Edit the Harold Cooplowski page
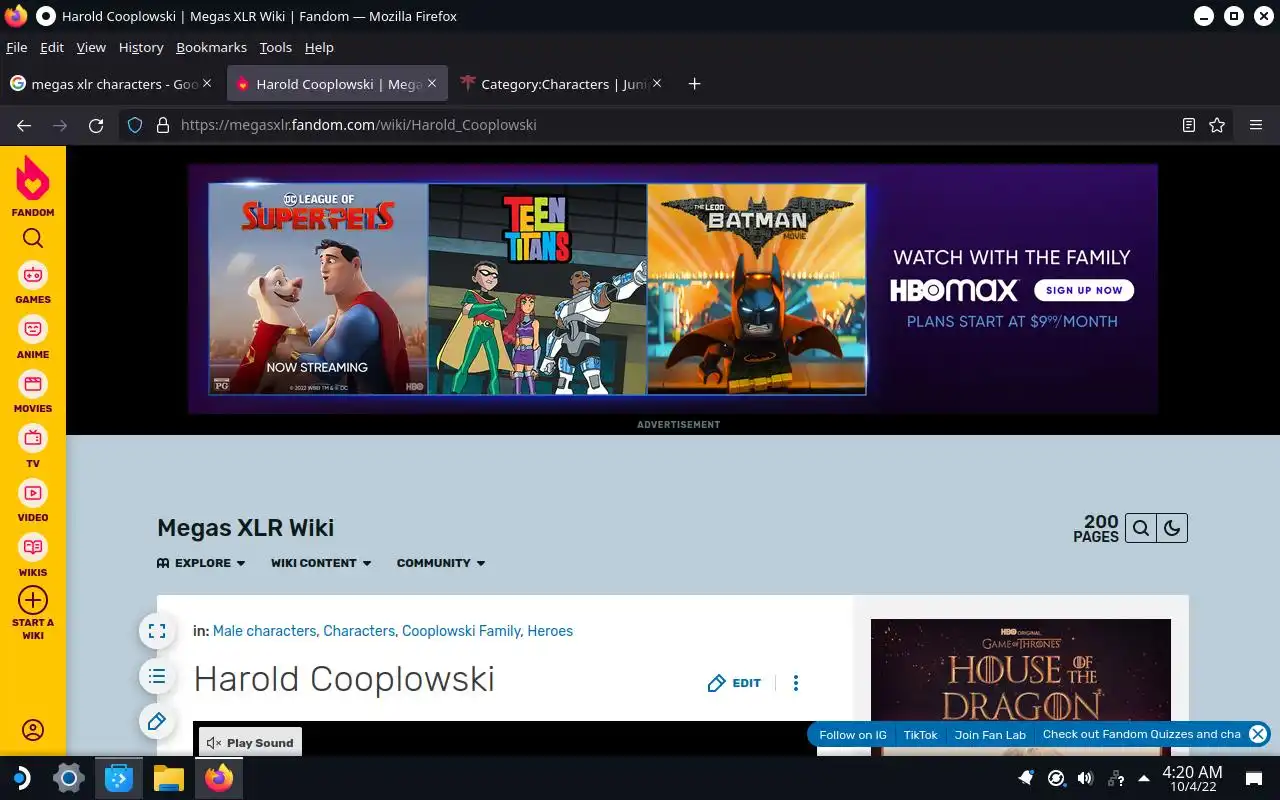The width and height of the screenshot is (1280, 800). (735, 683)
